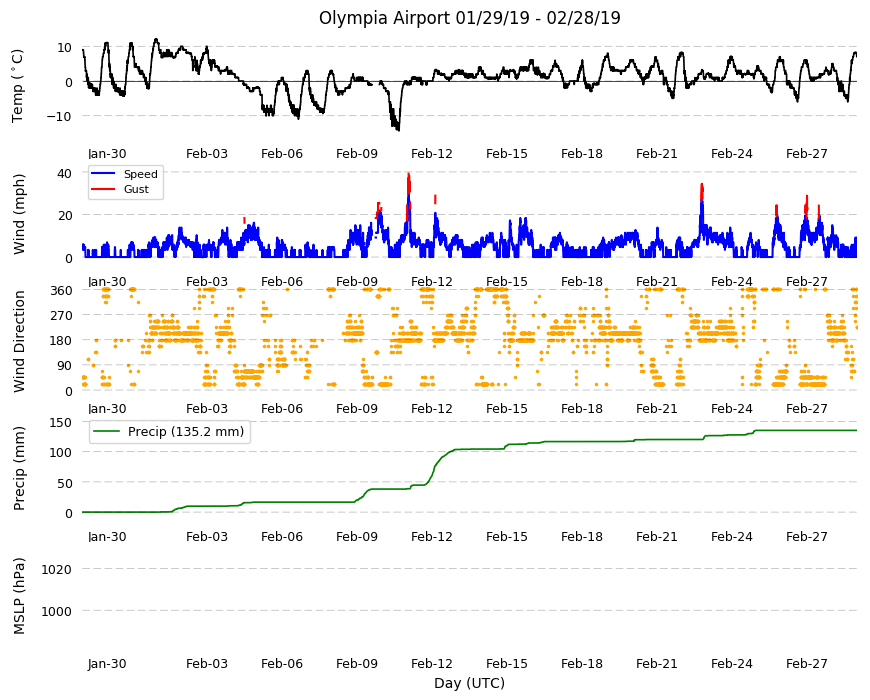The image size is (870, 700).
Task: Click the Precip (mm) axis label
Action: (x=19, y=468)
